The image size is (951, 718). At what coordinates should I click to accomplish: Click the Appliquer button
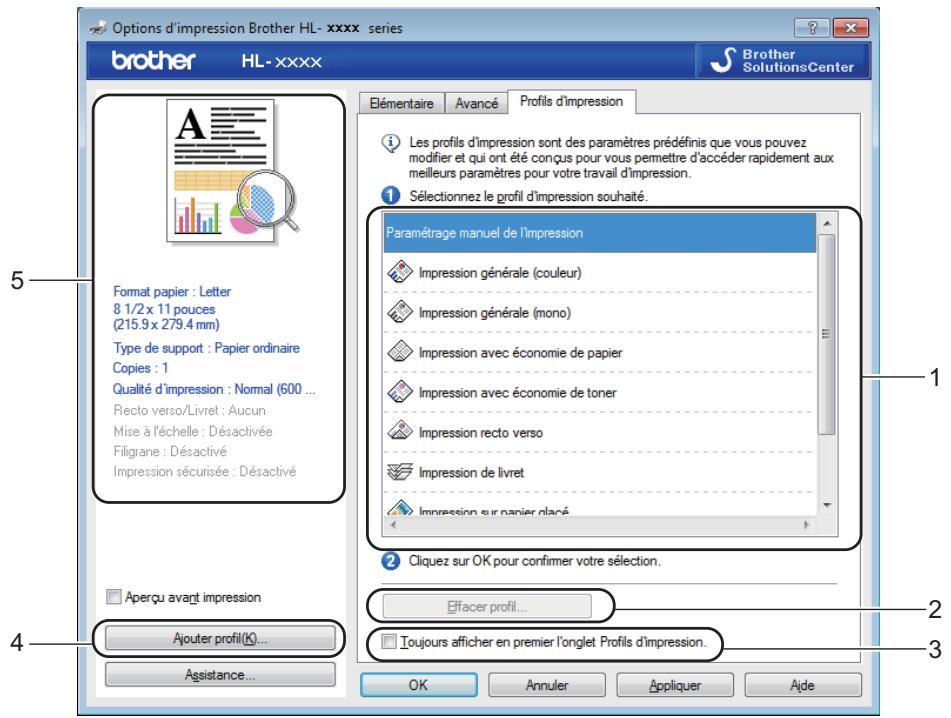pyautogui.click(x=674, y=685)
